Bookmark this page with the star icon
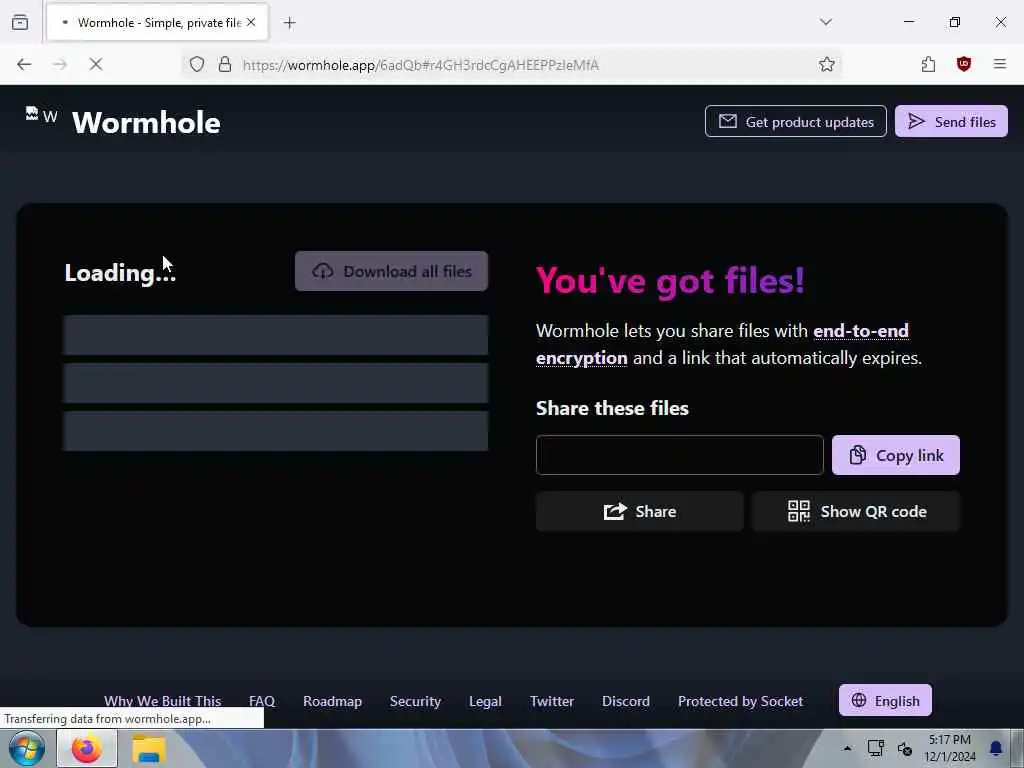The image size is (1024, 768). point(827,64)
